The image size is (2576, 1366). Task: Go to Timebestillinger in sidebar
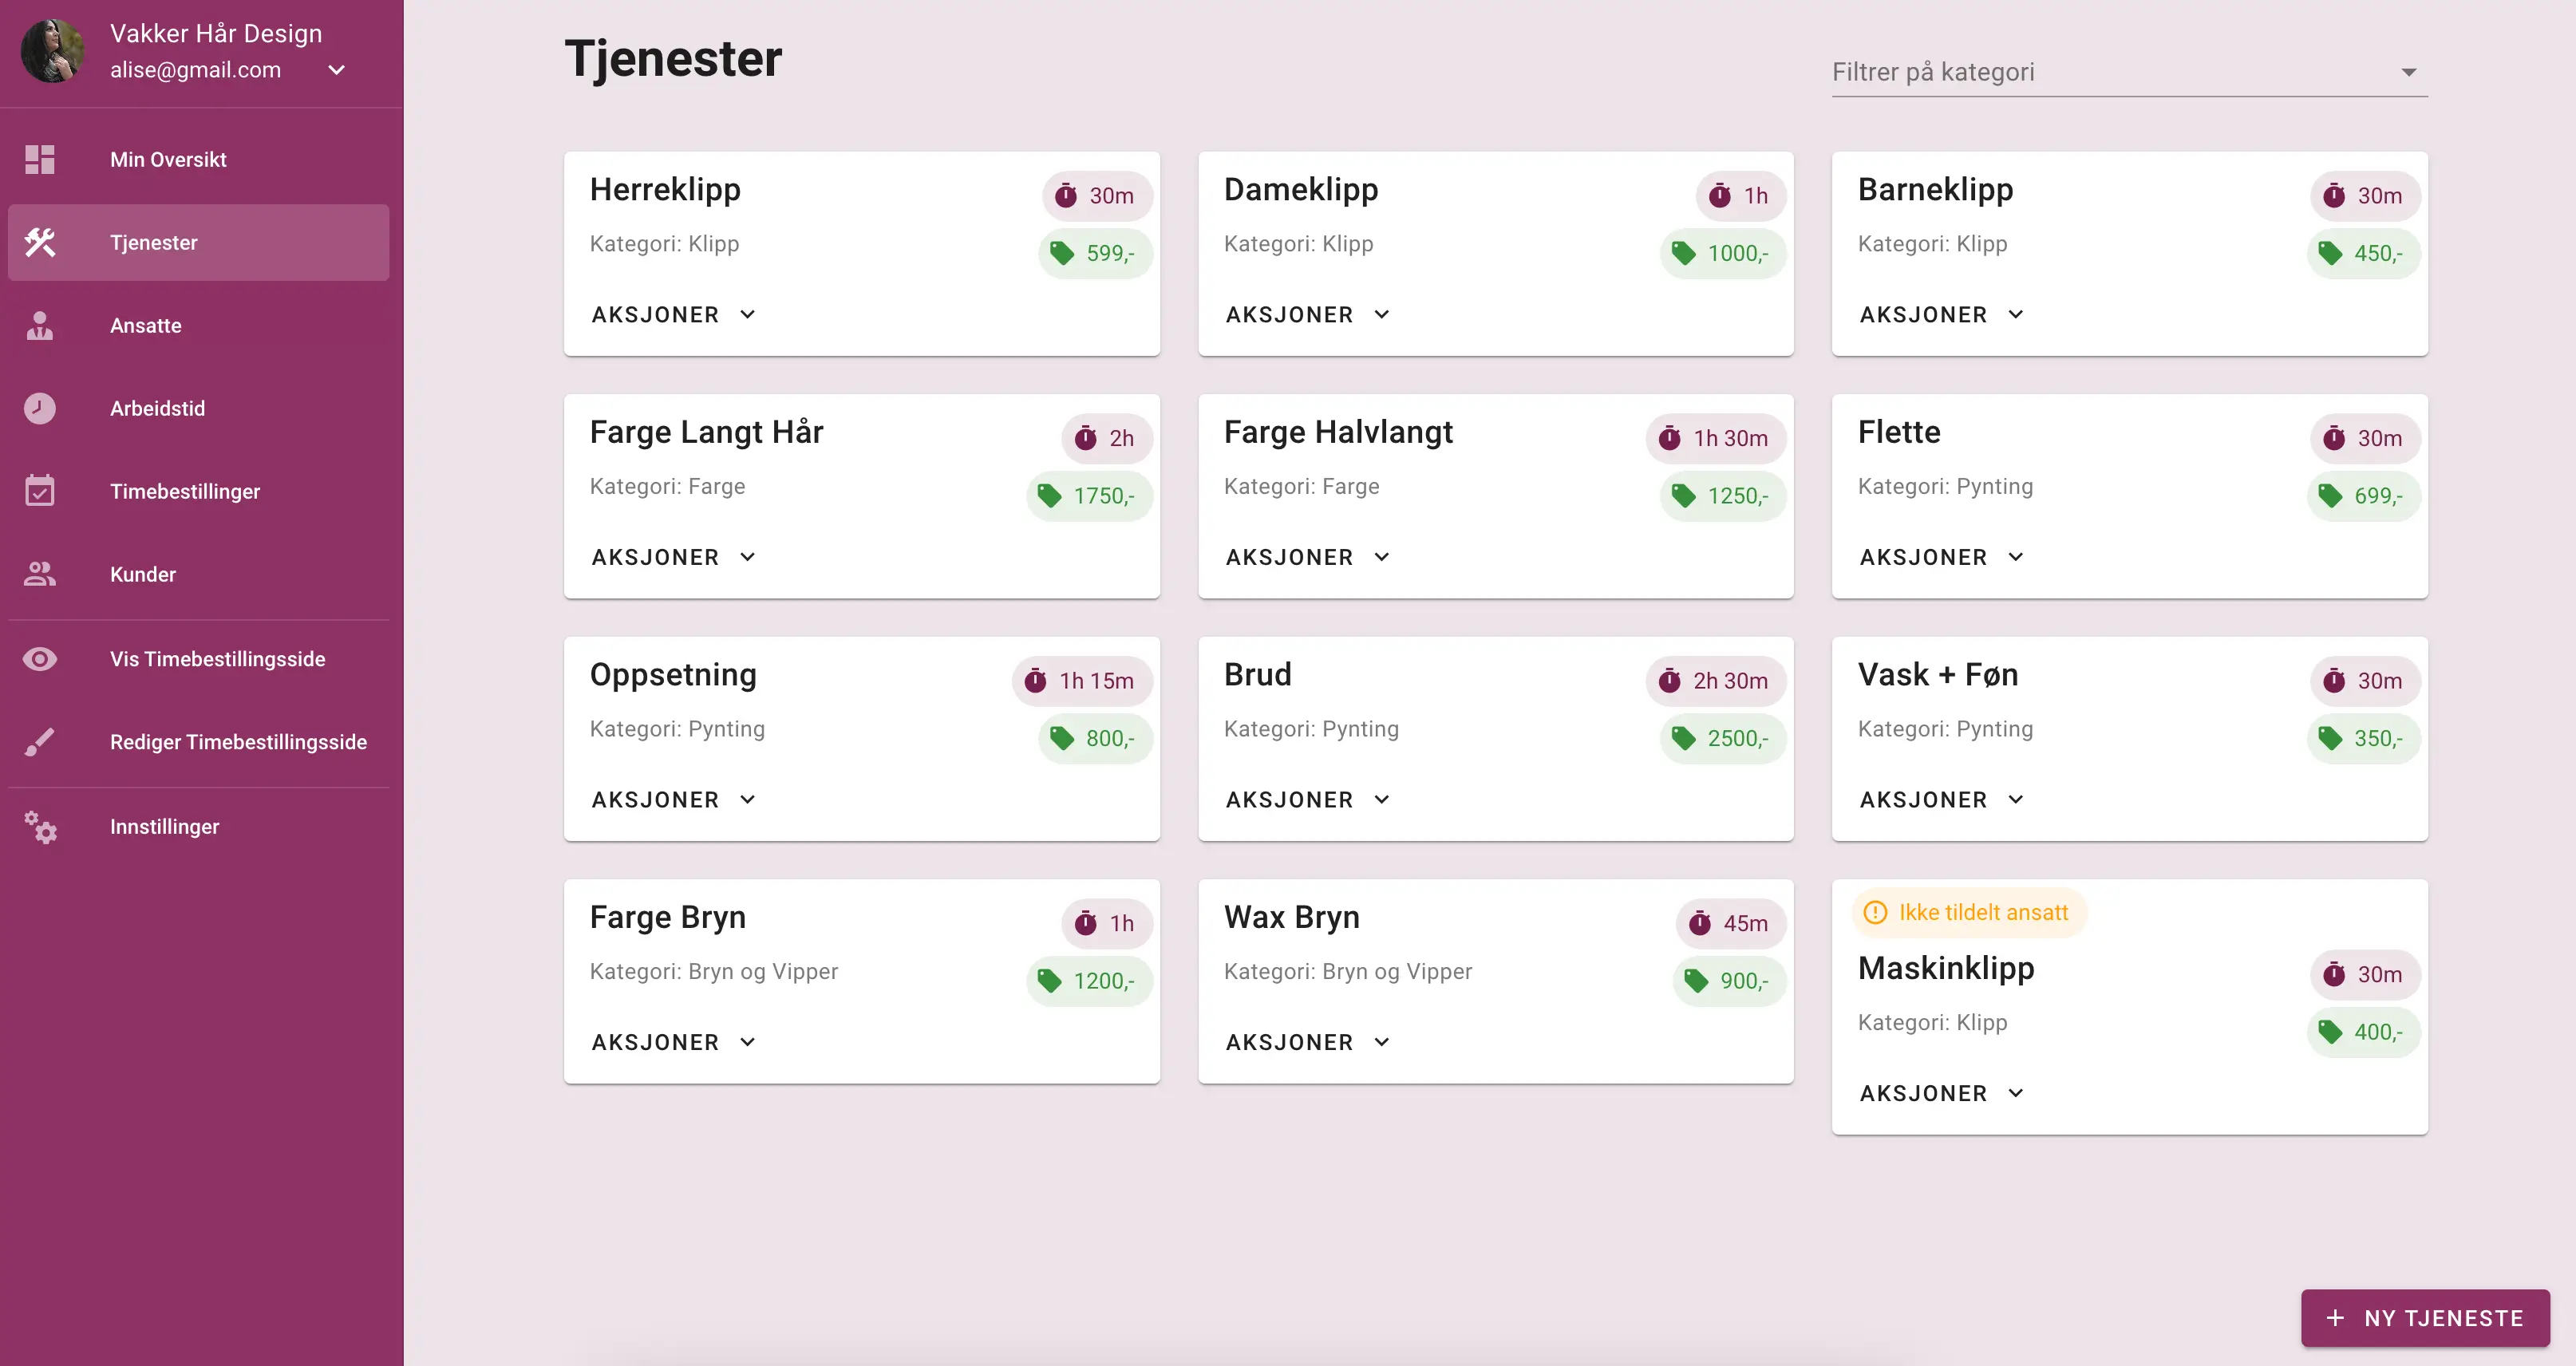tap(185, 491)
